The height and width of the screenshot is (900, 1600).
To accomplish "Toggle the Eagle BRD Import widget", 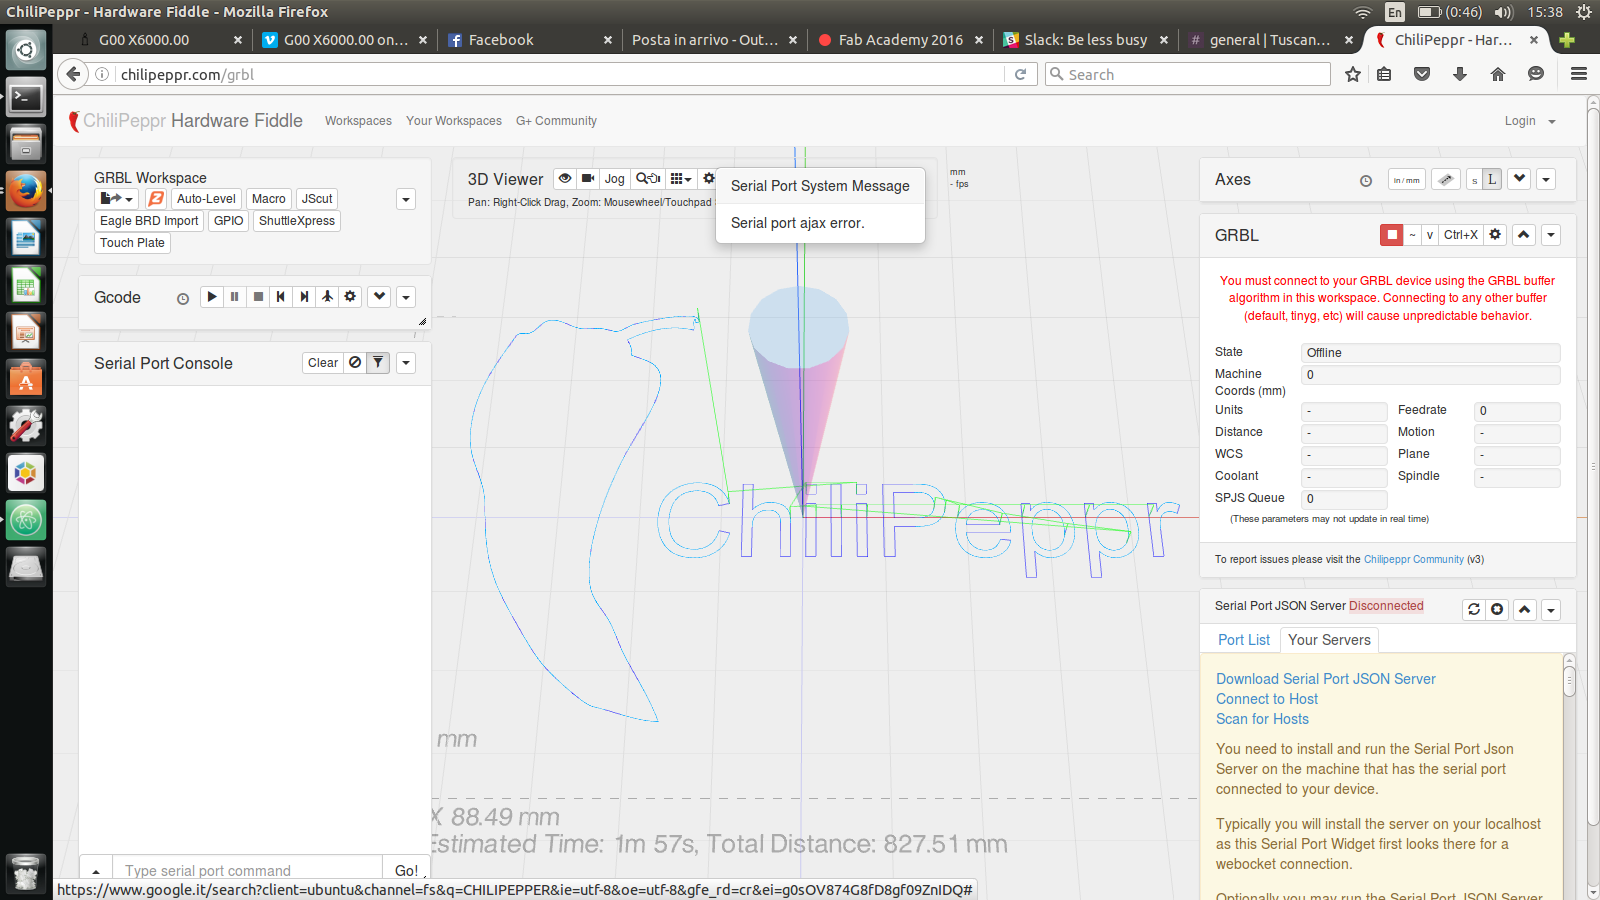I will coord(149,221).
